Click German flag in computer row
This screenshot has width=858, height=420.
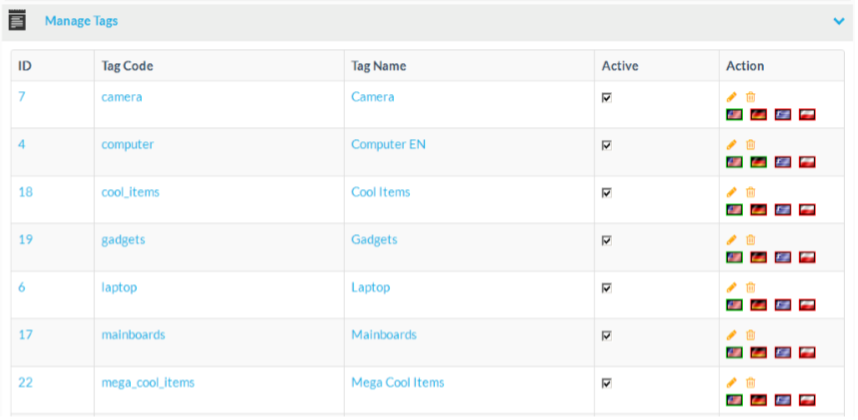coord(759,162)
